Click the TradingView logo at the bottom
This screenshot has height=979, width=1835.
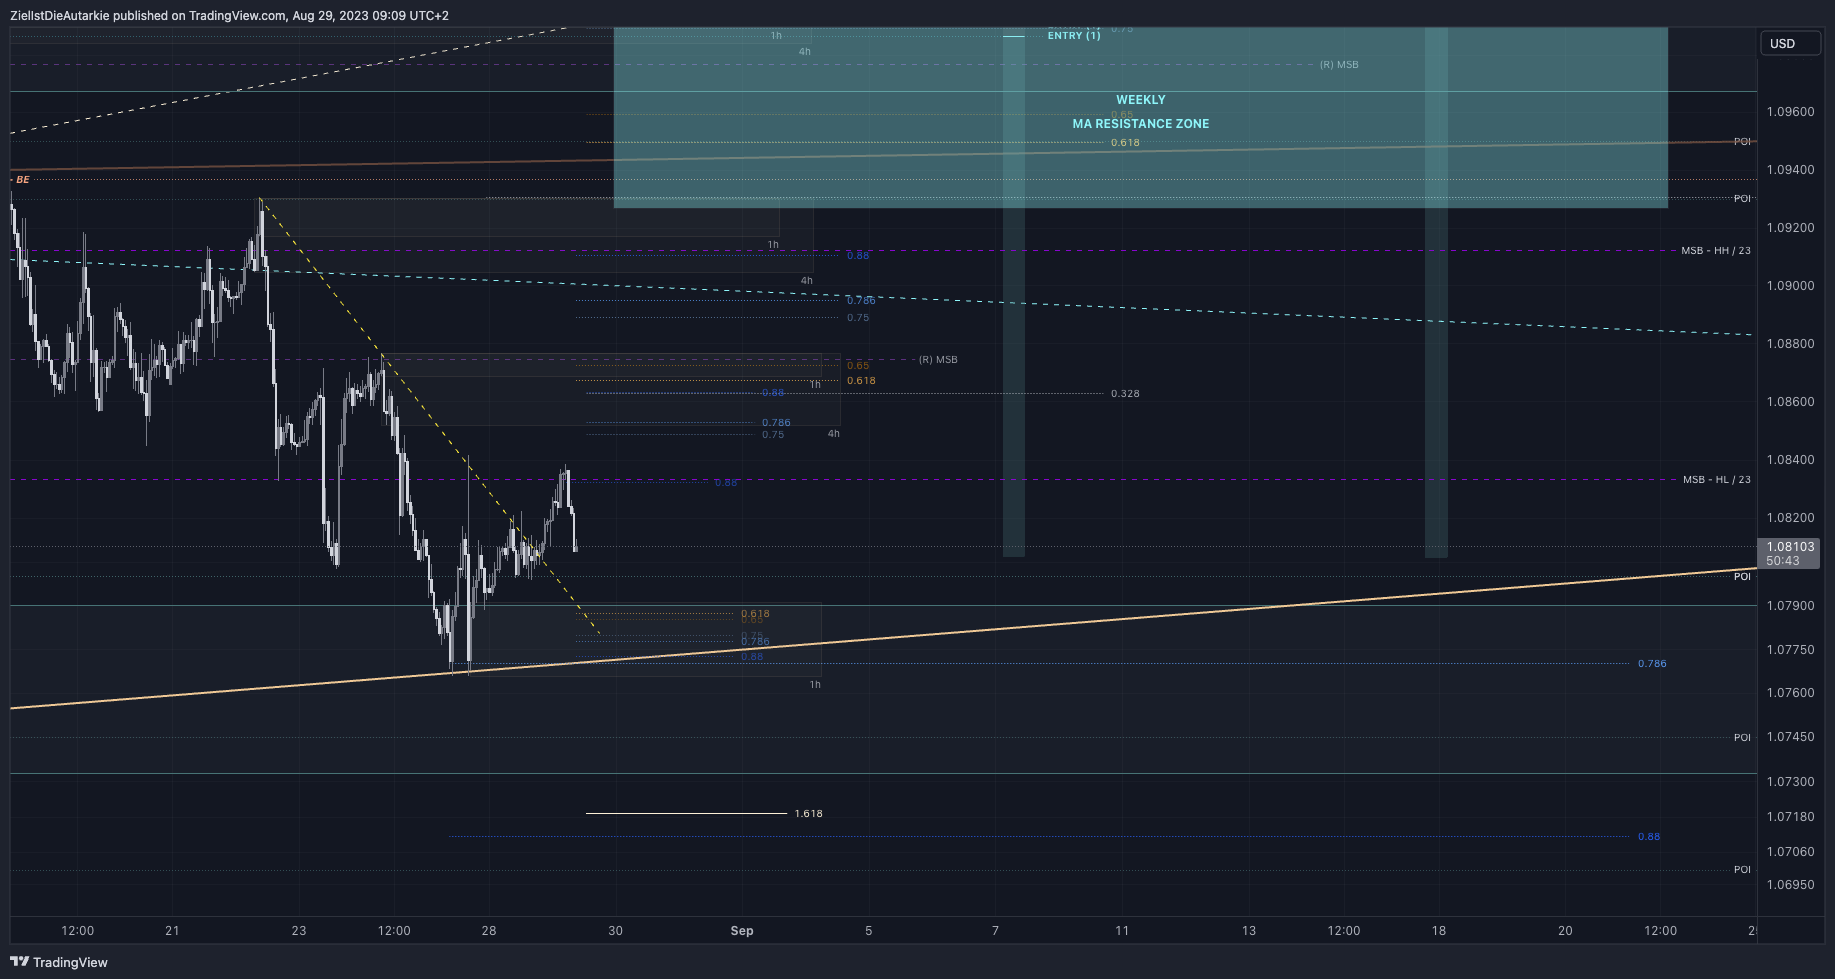click(x=59, y=962)
